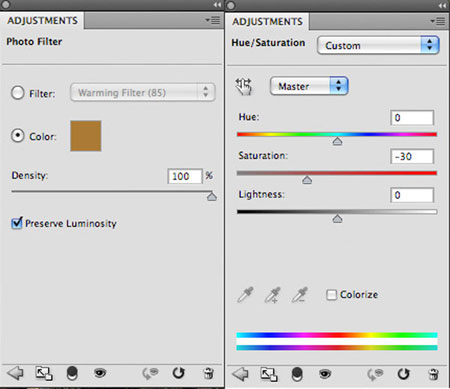Click back arrow in Hue/Saturation panel
Viewport: 450px width, 389px height.
(240, 374)
